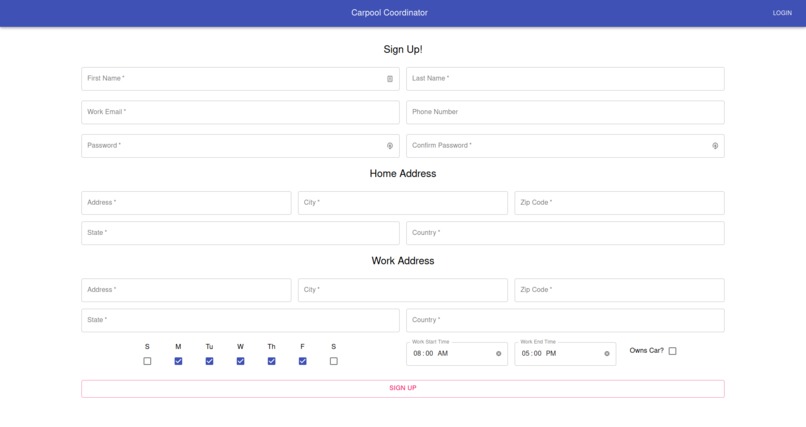Click the Owns Car? label
The width and height of the screenshot is (806, 427).
[647, 350]
